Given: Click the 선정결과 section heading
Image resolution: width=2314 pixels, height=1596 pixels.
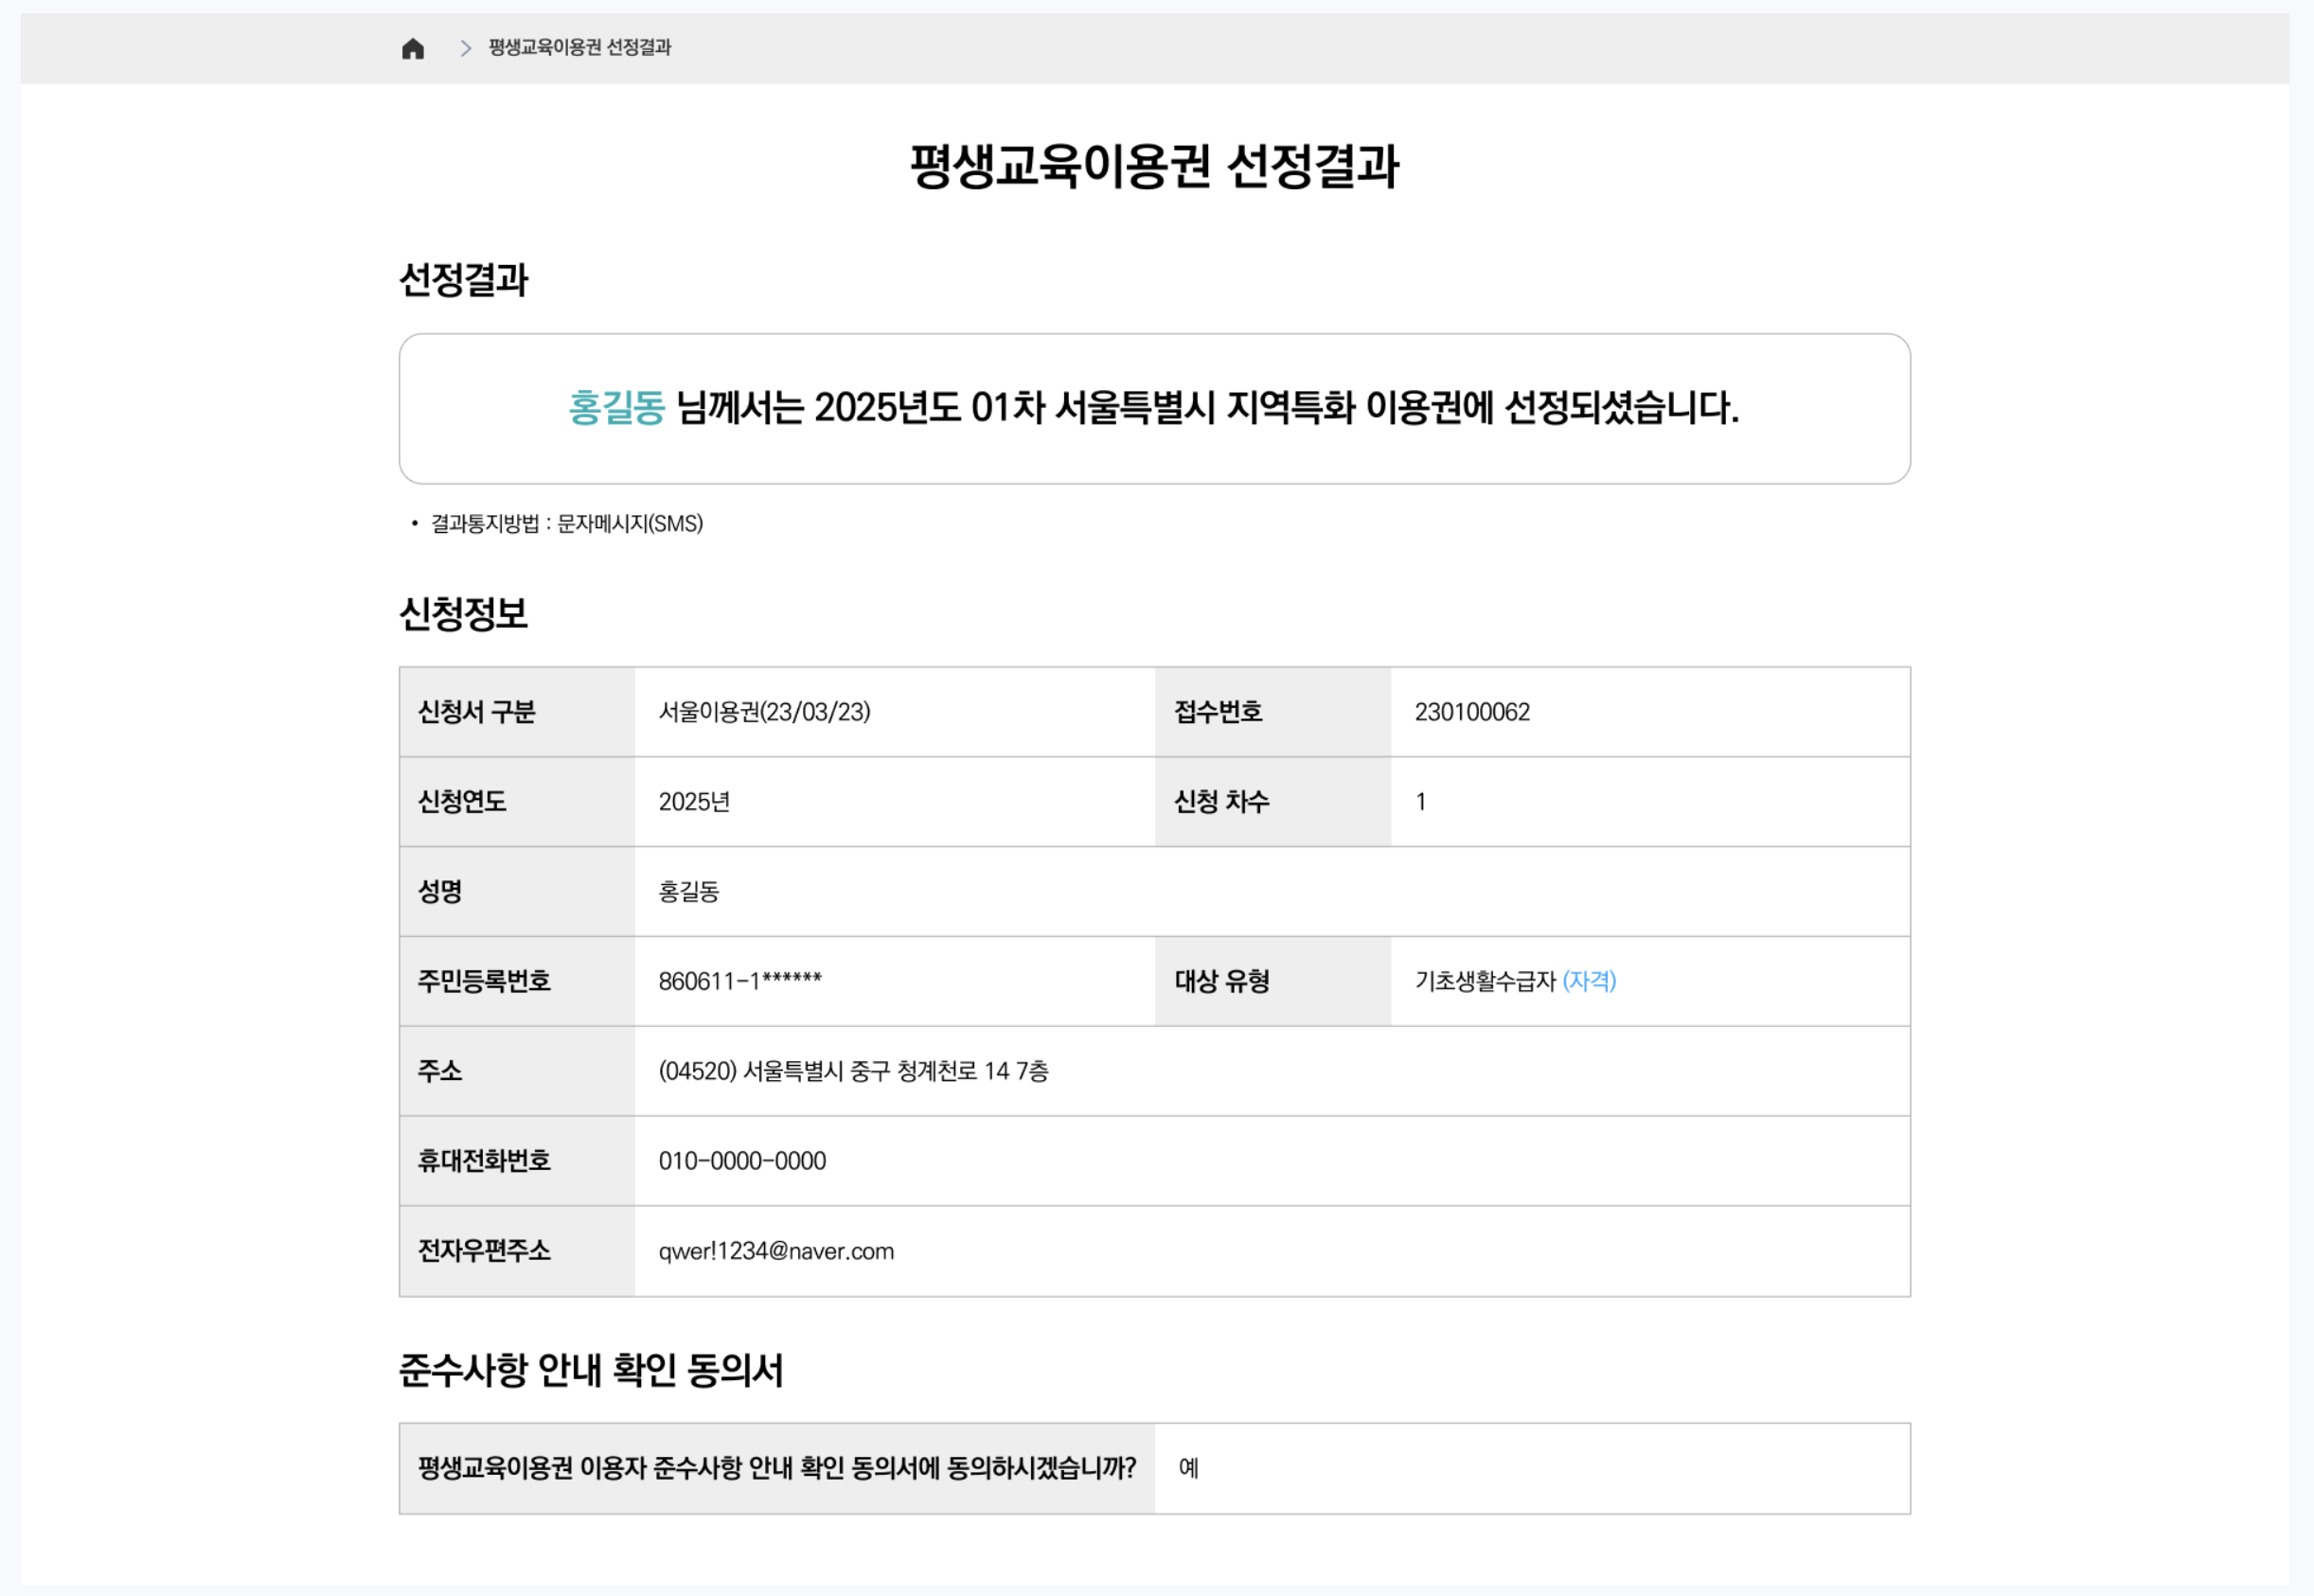Looking at the screenshot, I should [x=463, y=280].
